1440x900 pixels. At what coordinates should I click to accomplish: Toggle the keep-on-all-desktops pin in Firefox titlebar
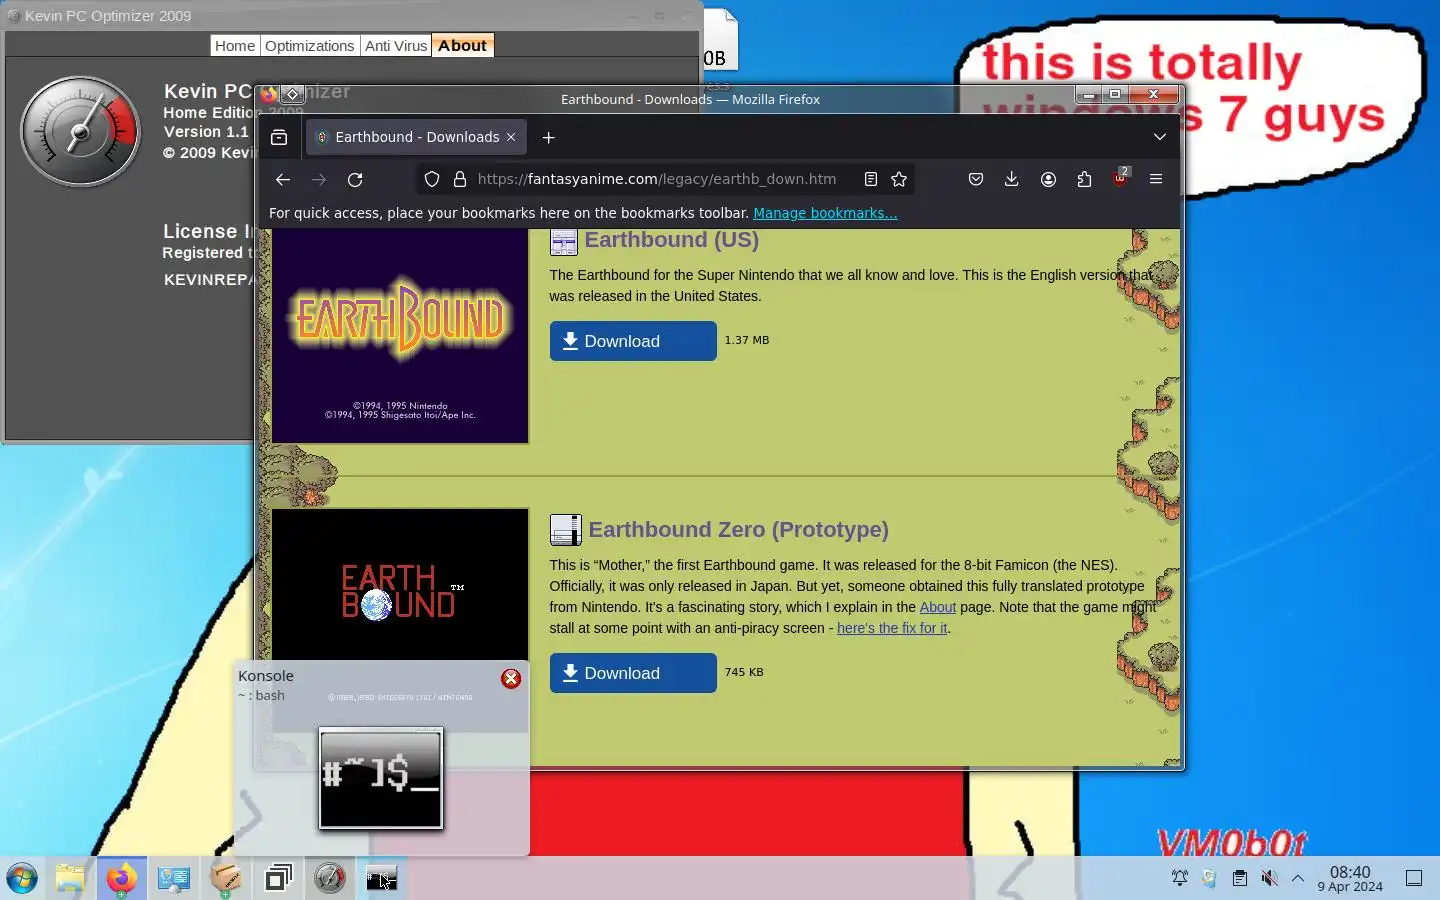(292, 95)
